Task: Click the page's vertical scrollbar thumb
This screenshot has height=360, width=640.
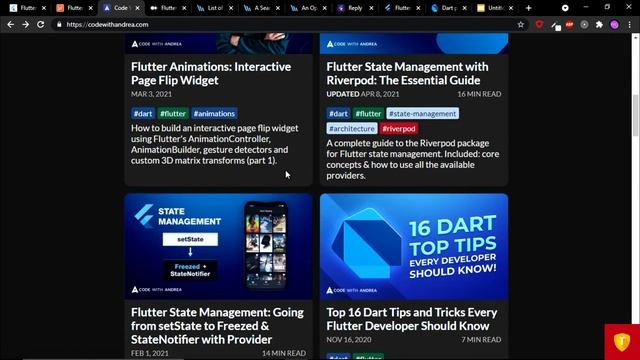Action: (x=636, y=116)
